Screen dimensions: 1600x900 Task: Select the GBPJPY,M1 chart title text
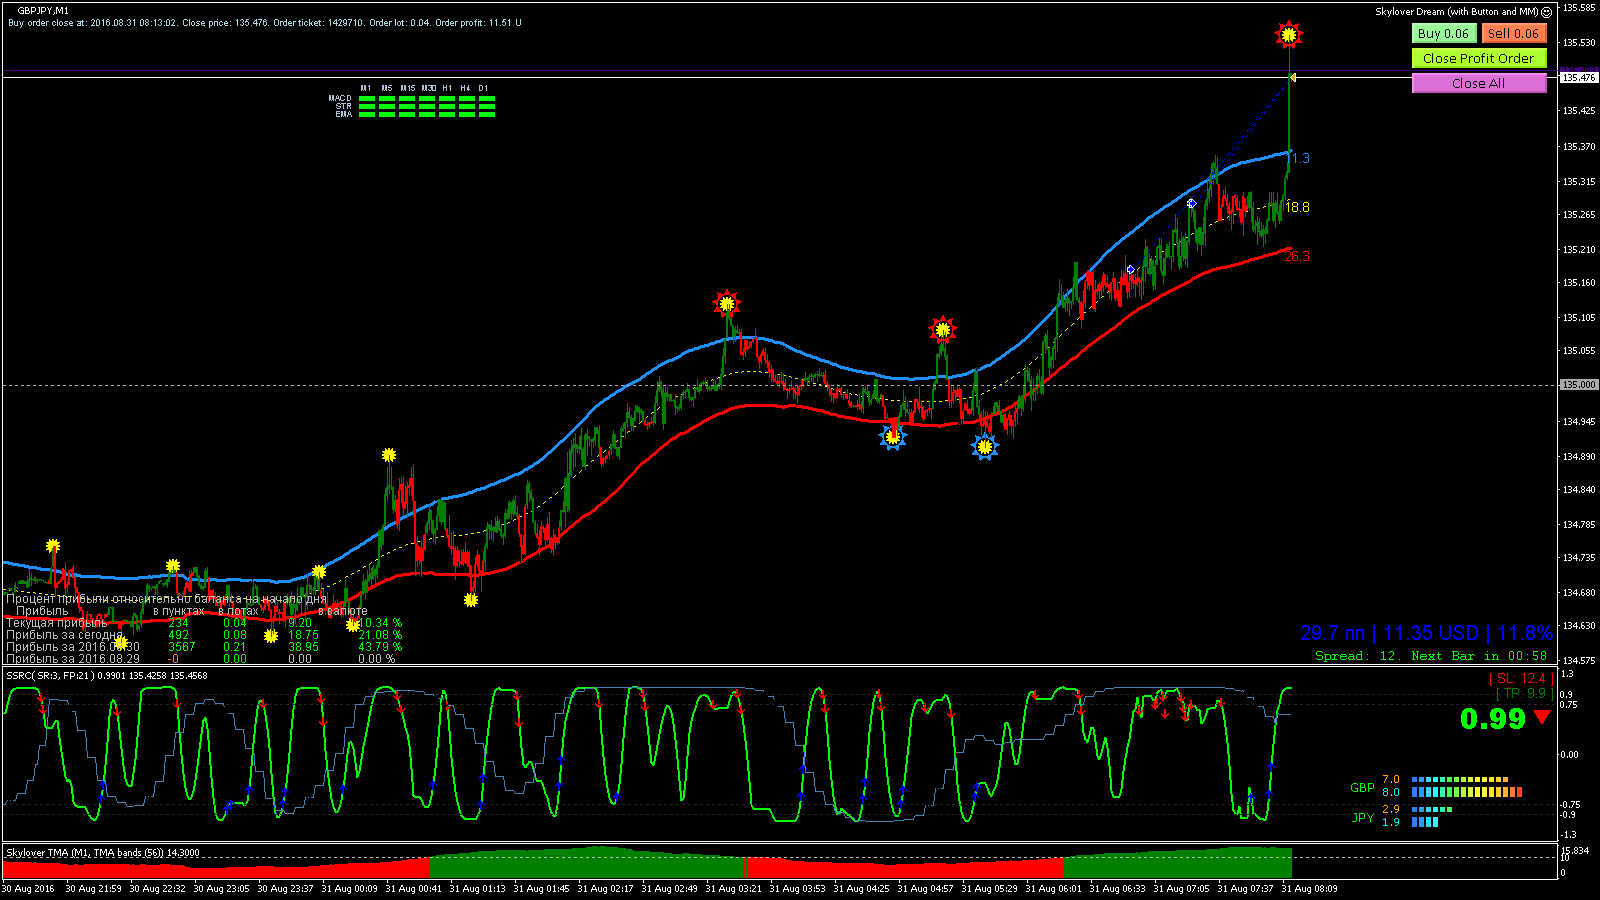[43, 11]
